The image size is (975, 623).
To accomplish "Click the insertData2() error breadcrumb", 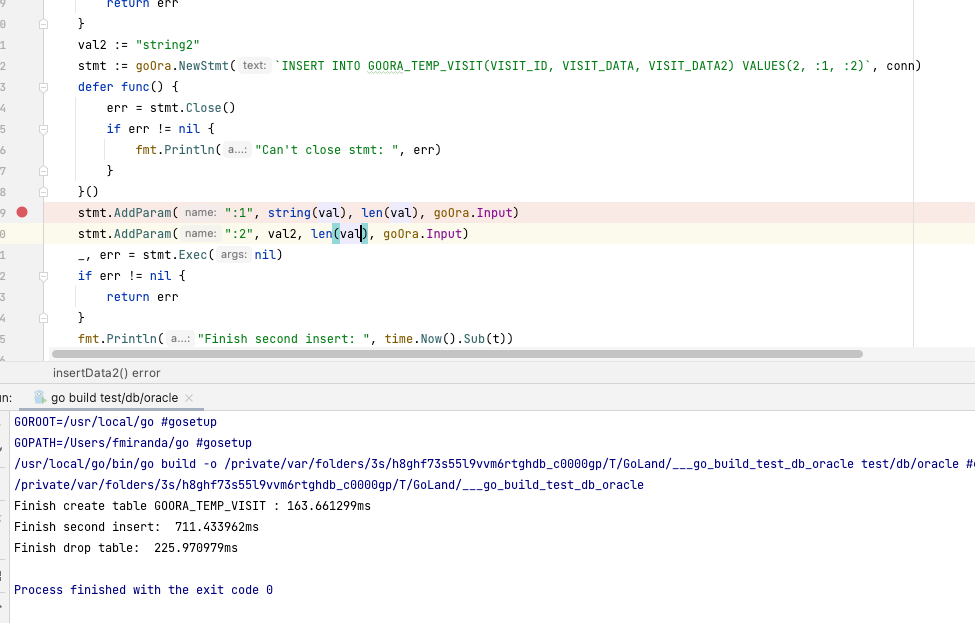I will [105, 373].
